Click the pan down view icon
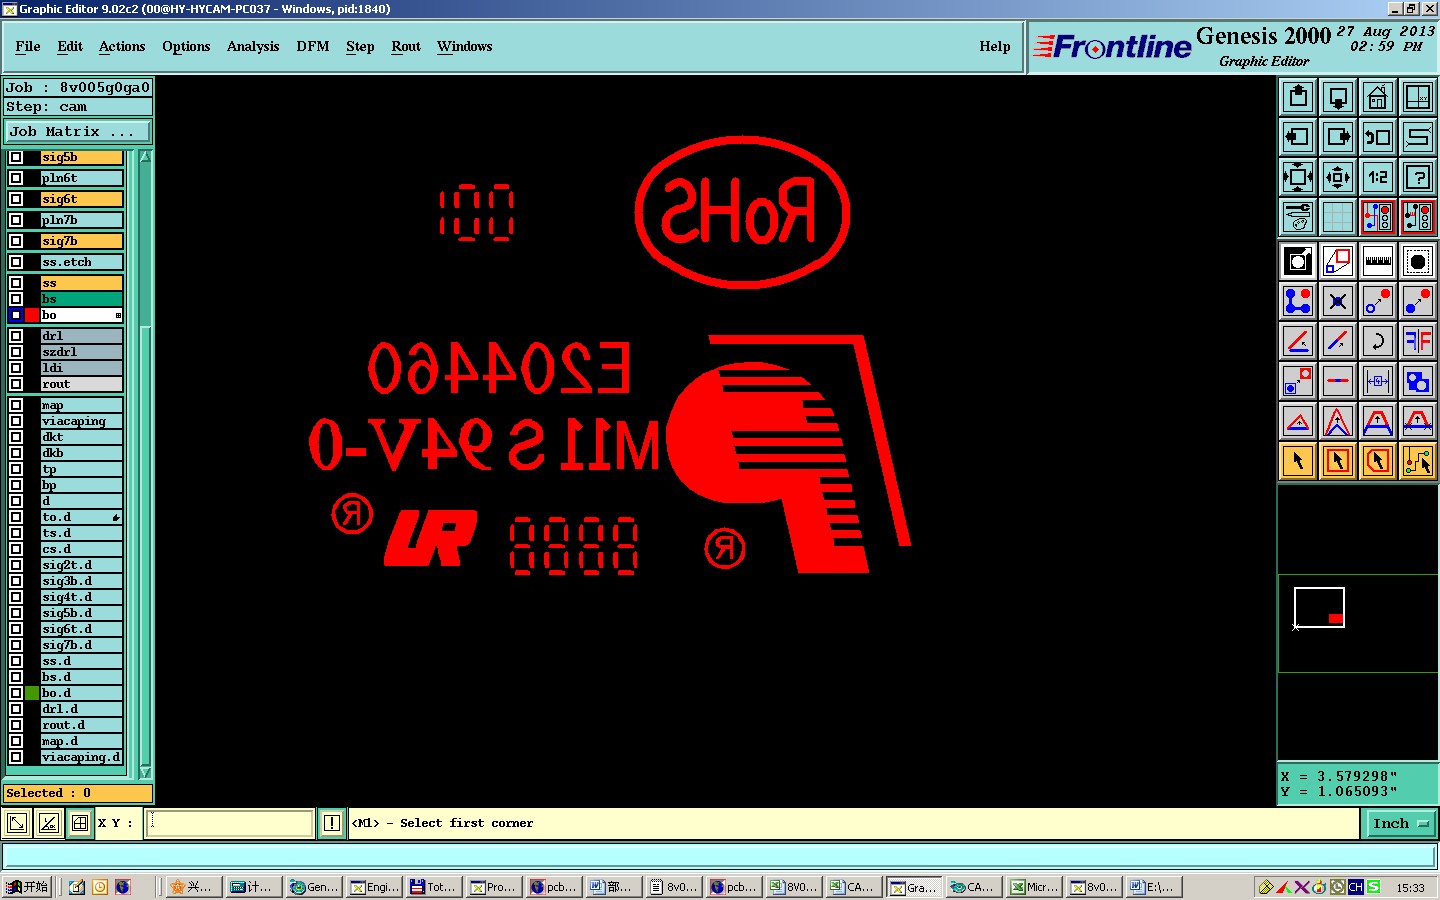This screenshot has width=1440, height=900. [1338, 97]
